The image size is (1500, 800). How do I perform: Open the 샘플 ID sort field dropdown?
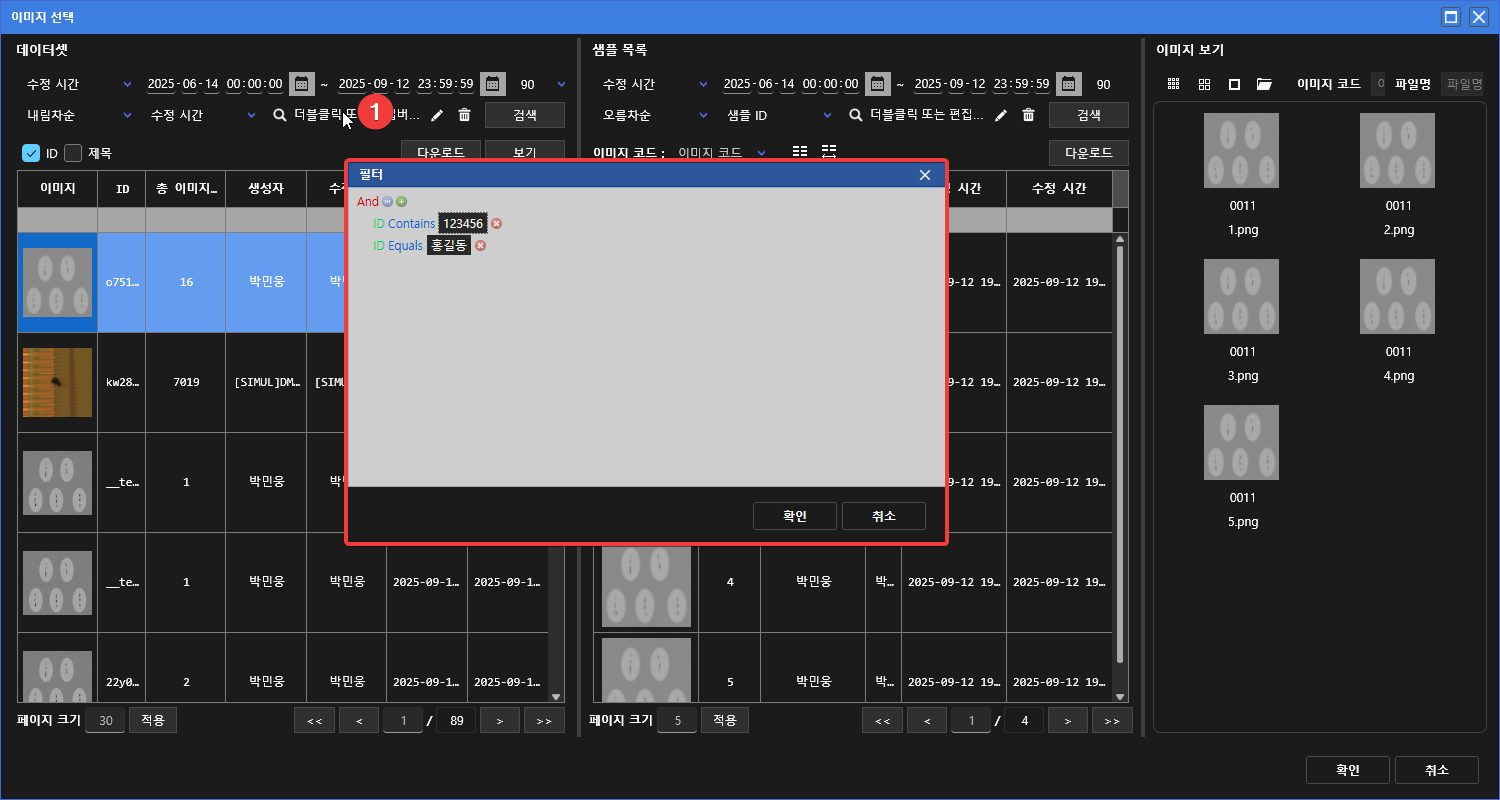[x=827, y=116]
